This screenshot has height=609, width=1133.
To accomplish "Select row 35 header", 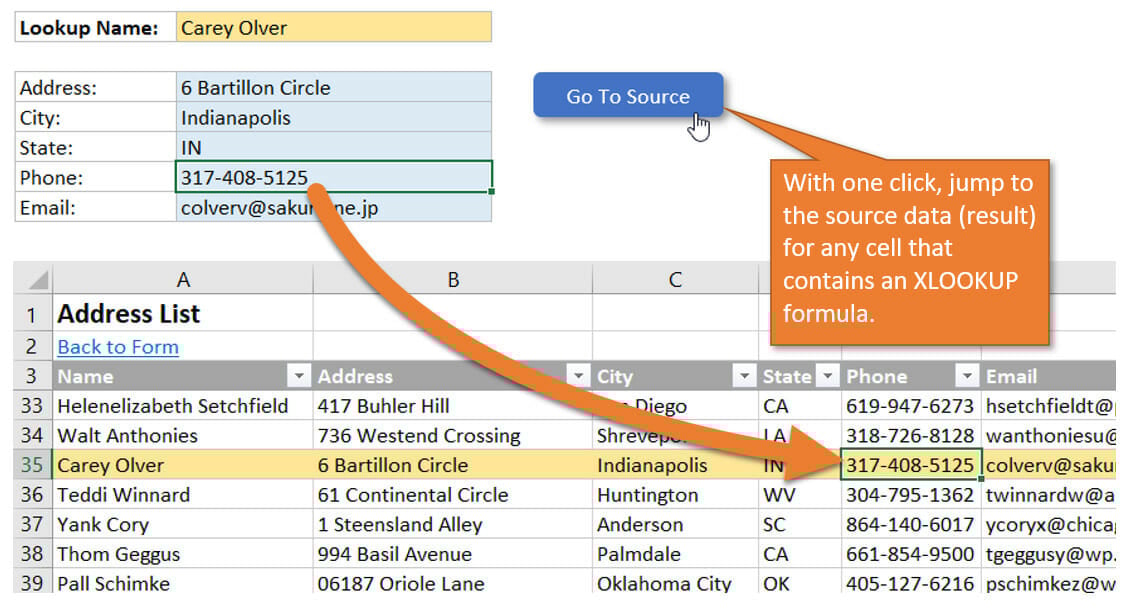I will point(33,465).
